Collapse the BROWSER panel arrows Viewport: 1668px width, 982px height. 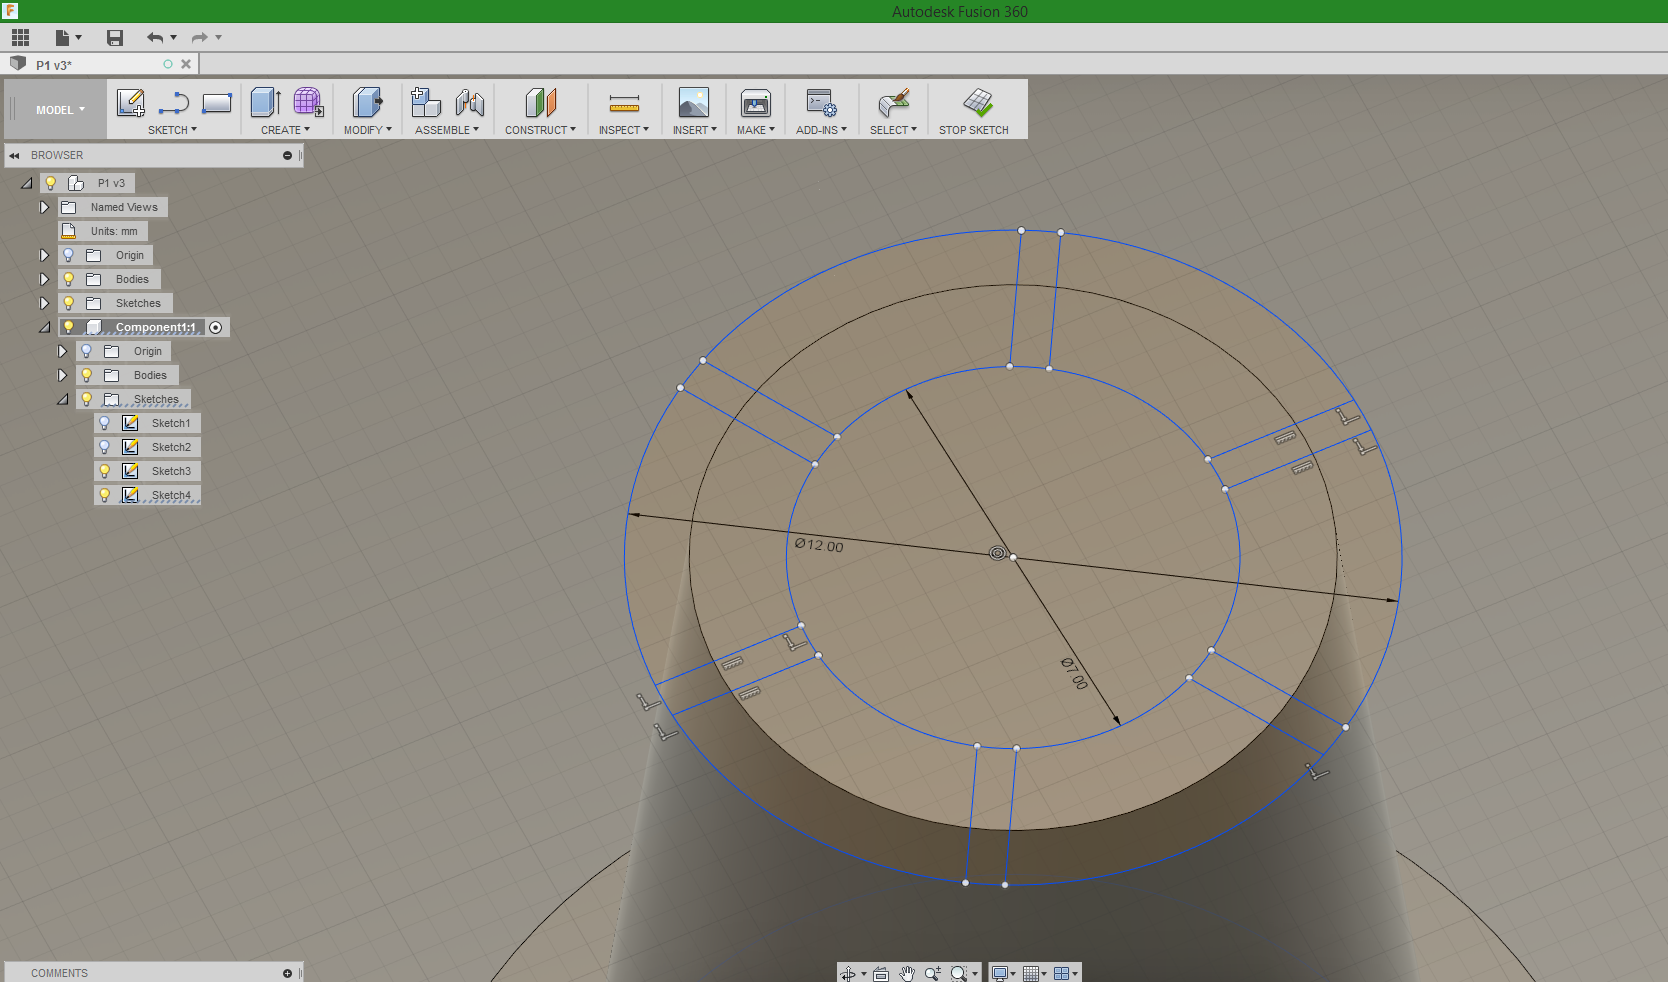(14, 156)
